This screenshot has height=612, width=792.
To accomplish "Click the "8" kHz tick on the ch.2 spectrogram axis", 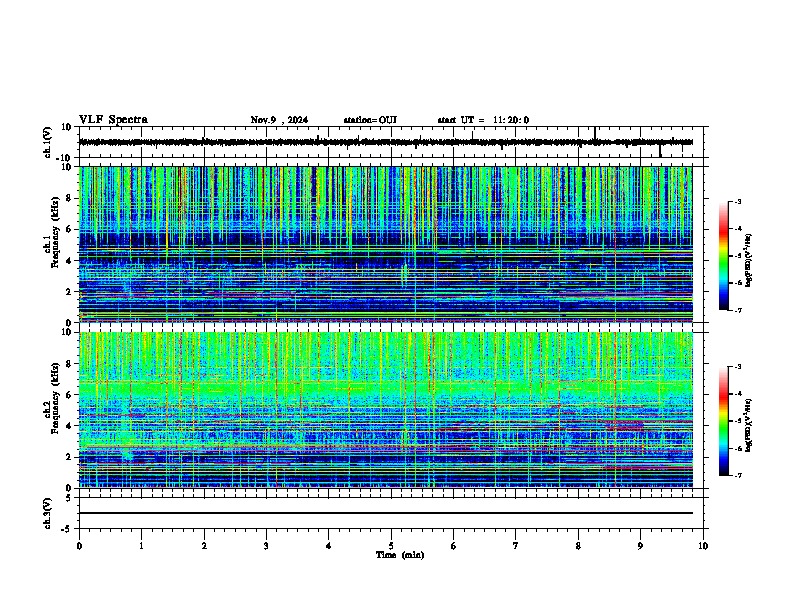I will (x=70, y=364).
